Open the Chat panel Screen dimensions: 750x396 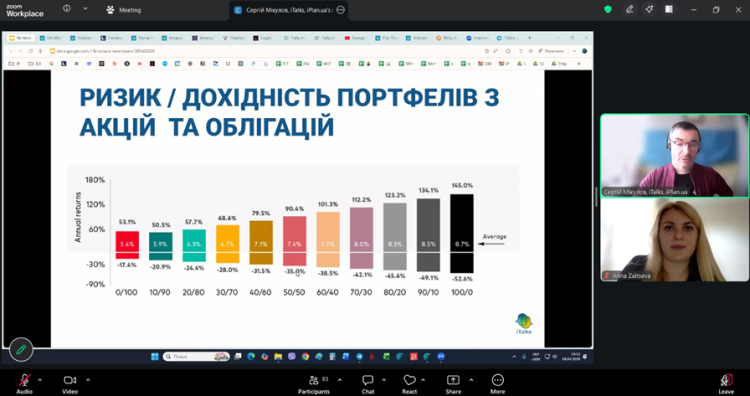pyautogui.click(x=368, y=383)
